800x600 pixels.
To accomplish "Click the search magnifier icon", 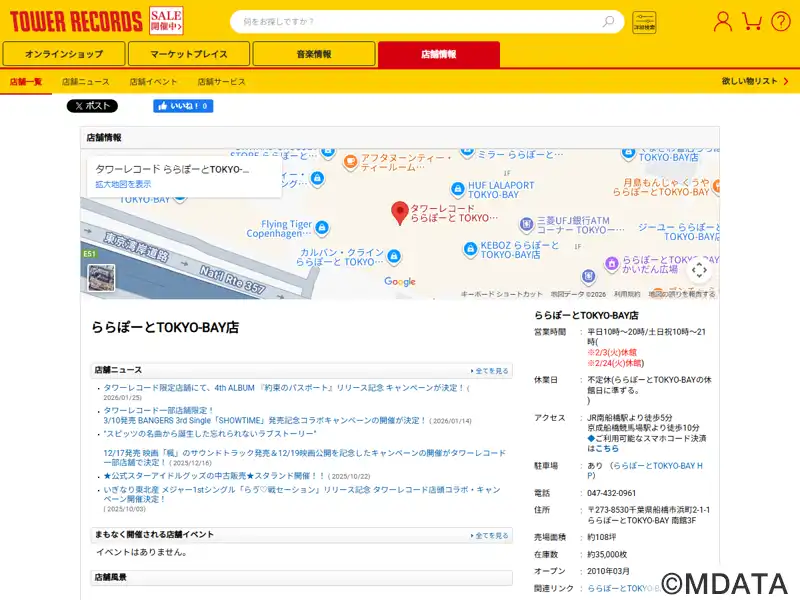I will pyautogui.click(x=608, y=21).
